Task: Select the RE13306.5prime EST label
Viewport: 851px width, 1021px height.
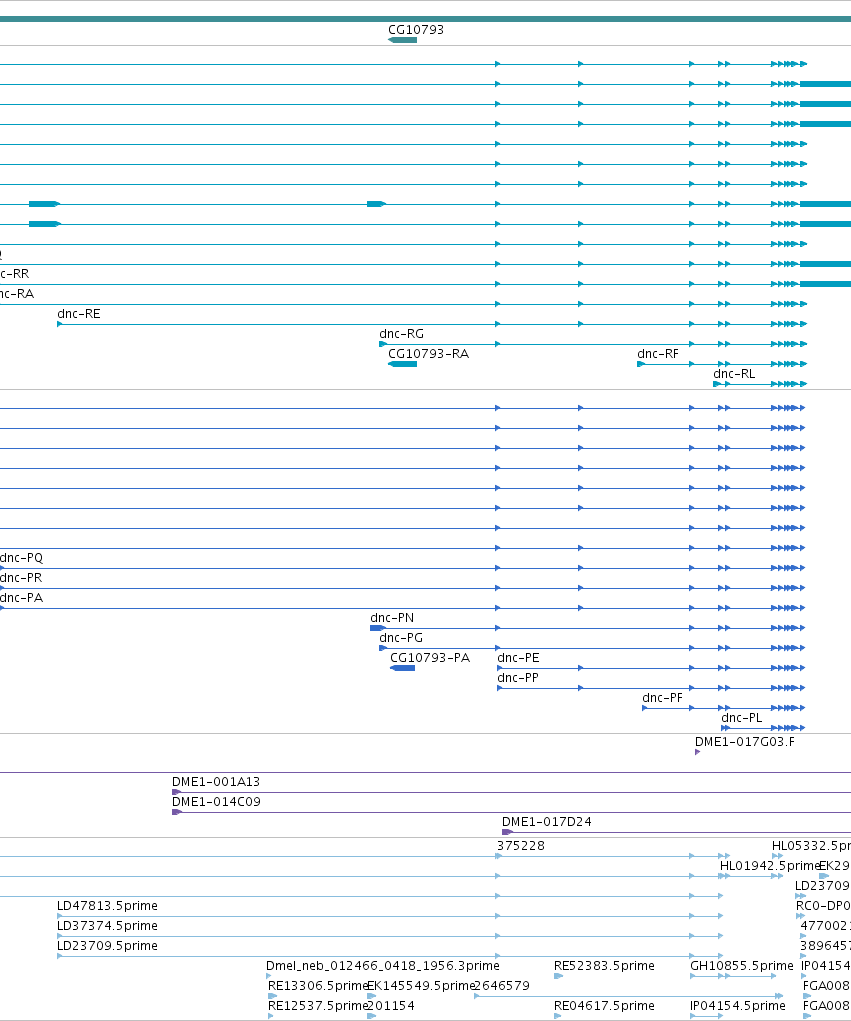Action: [318, 986]
